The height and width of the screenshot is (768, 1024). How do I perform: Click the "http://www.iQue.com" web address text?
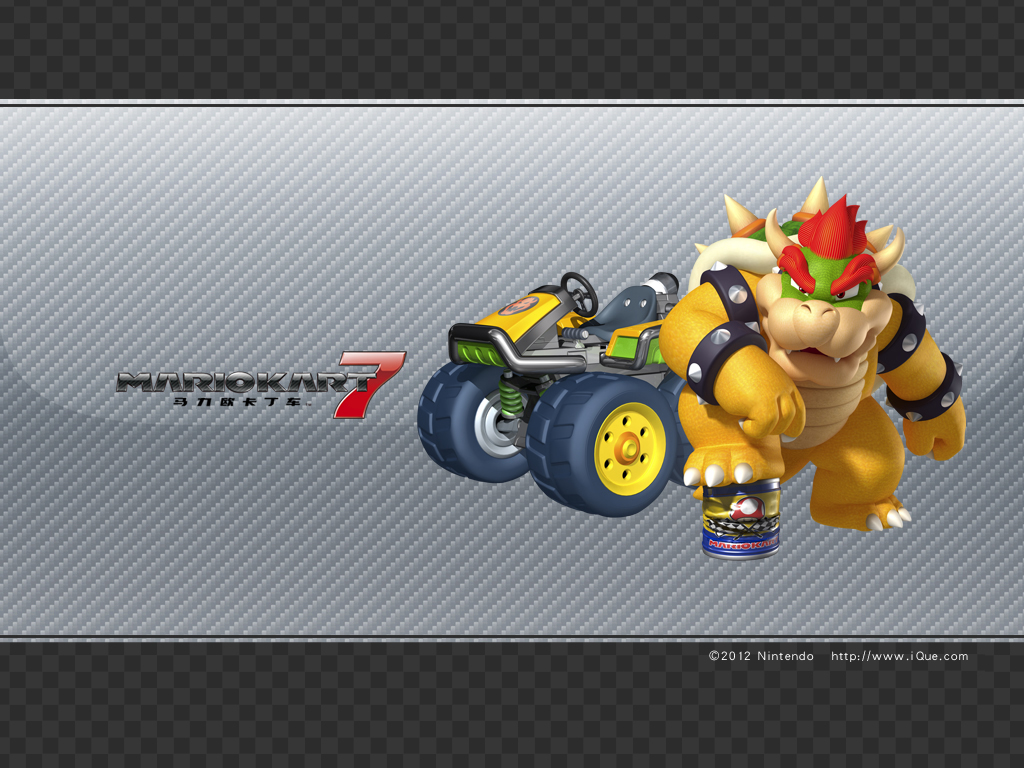[x=899, y=656]
